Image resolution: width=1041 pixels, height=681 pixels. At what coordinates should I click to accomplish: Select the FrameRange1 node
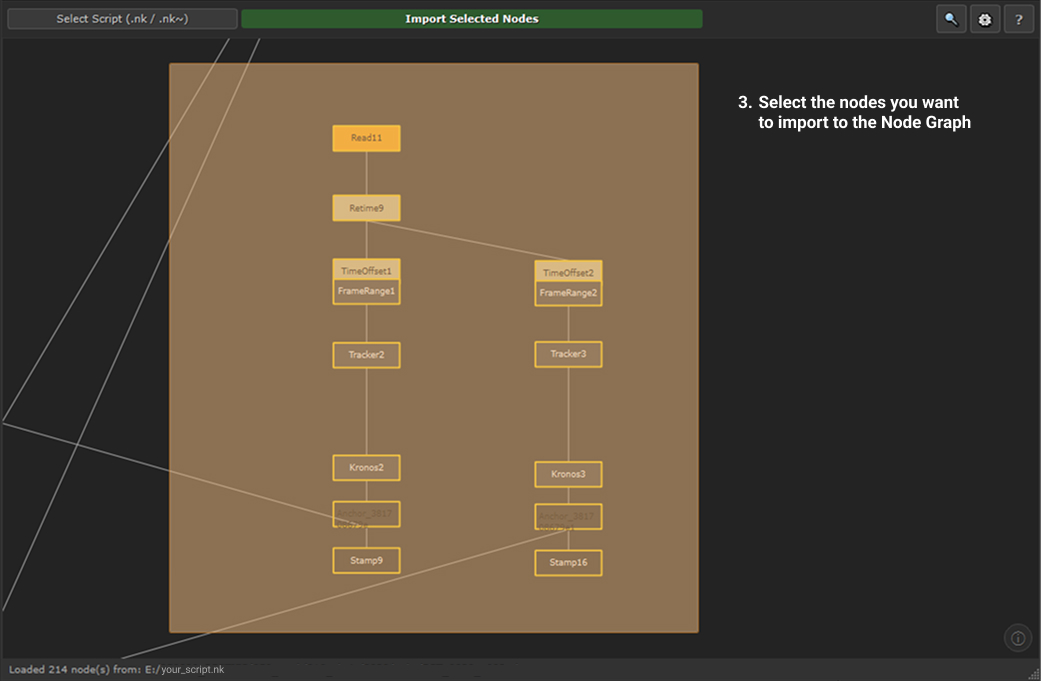point(366,292)
